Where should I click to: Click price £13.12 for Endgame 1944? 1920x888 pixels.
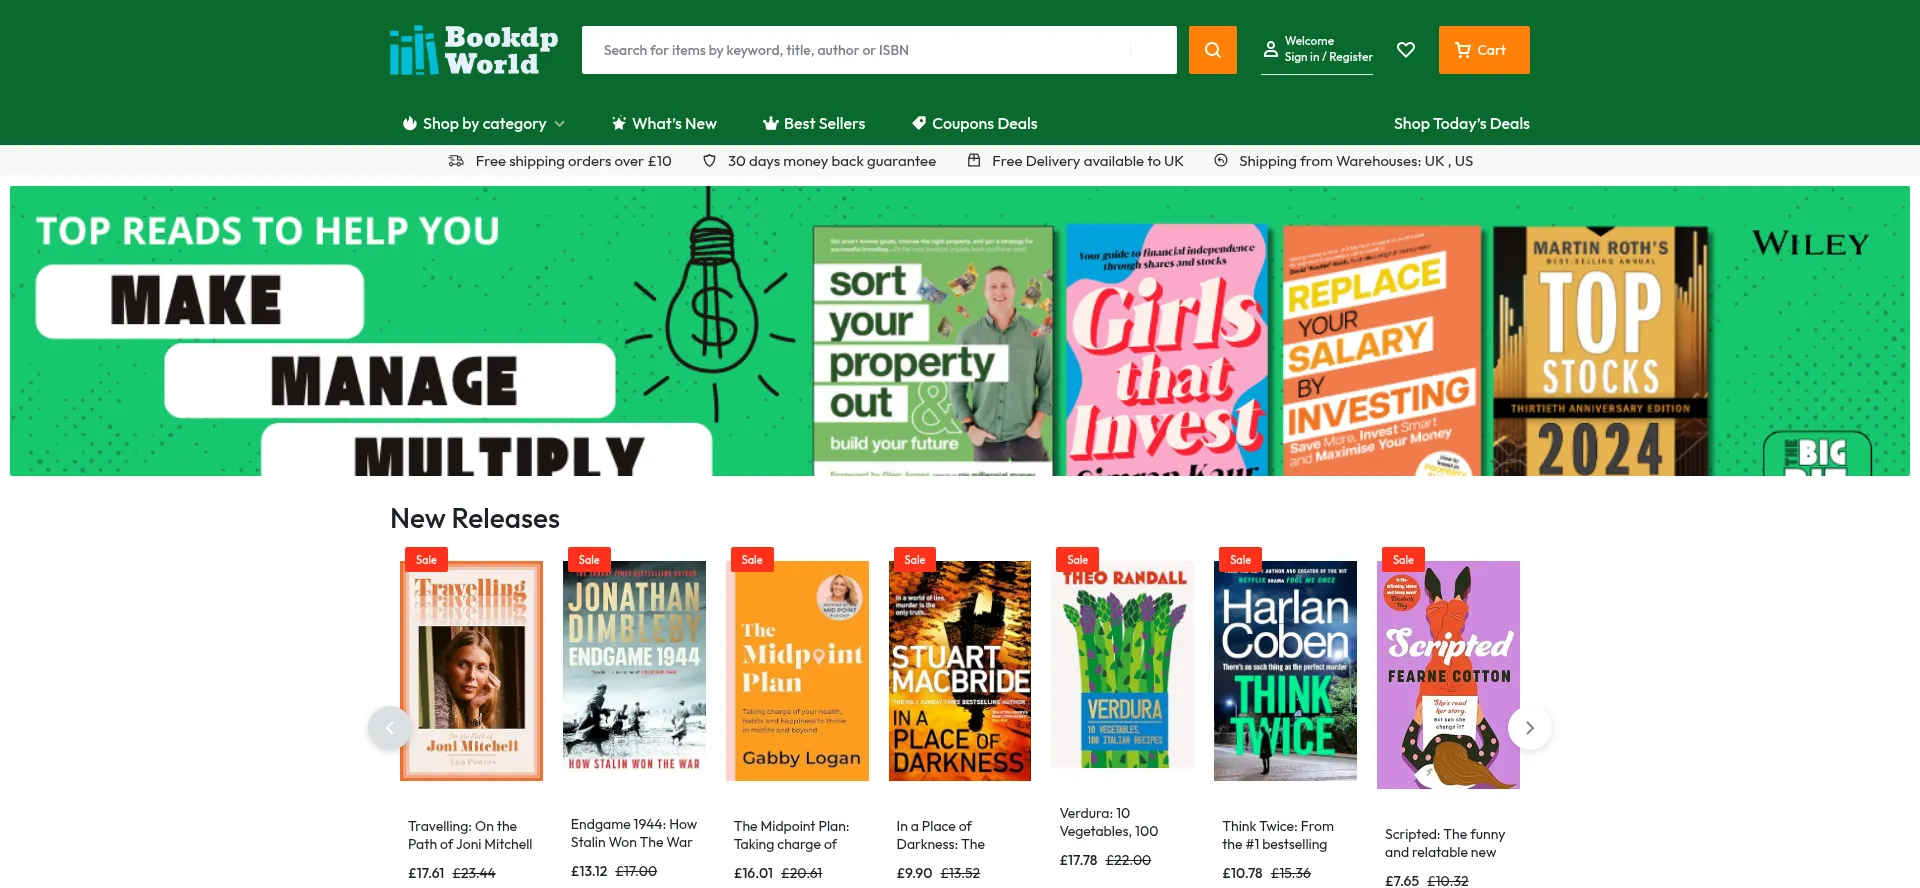[589, 871]
